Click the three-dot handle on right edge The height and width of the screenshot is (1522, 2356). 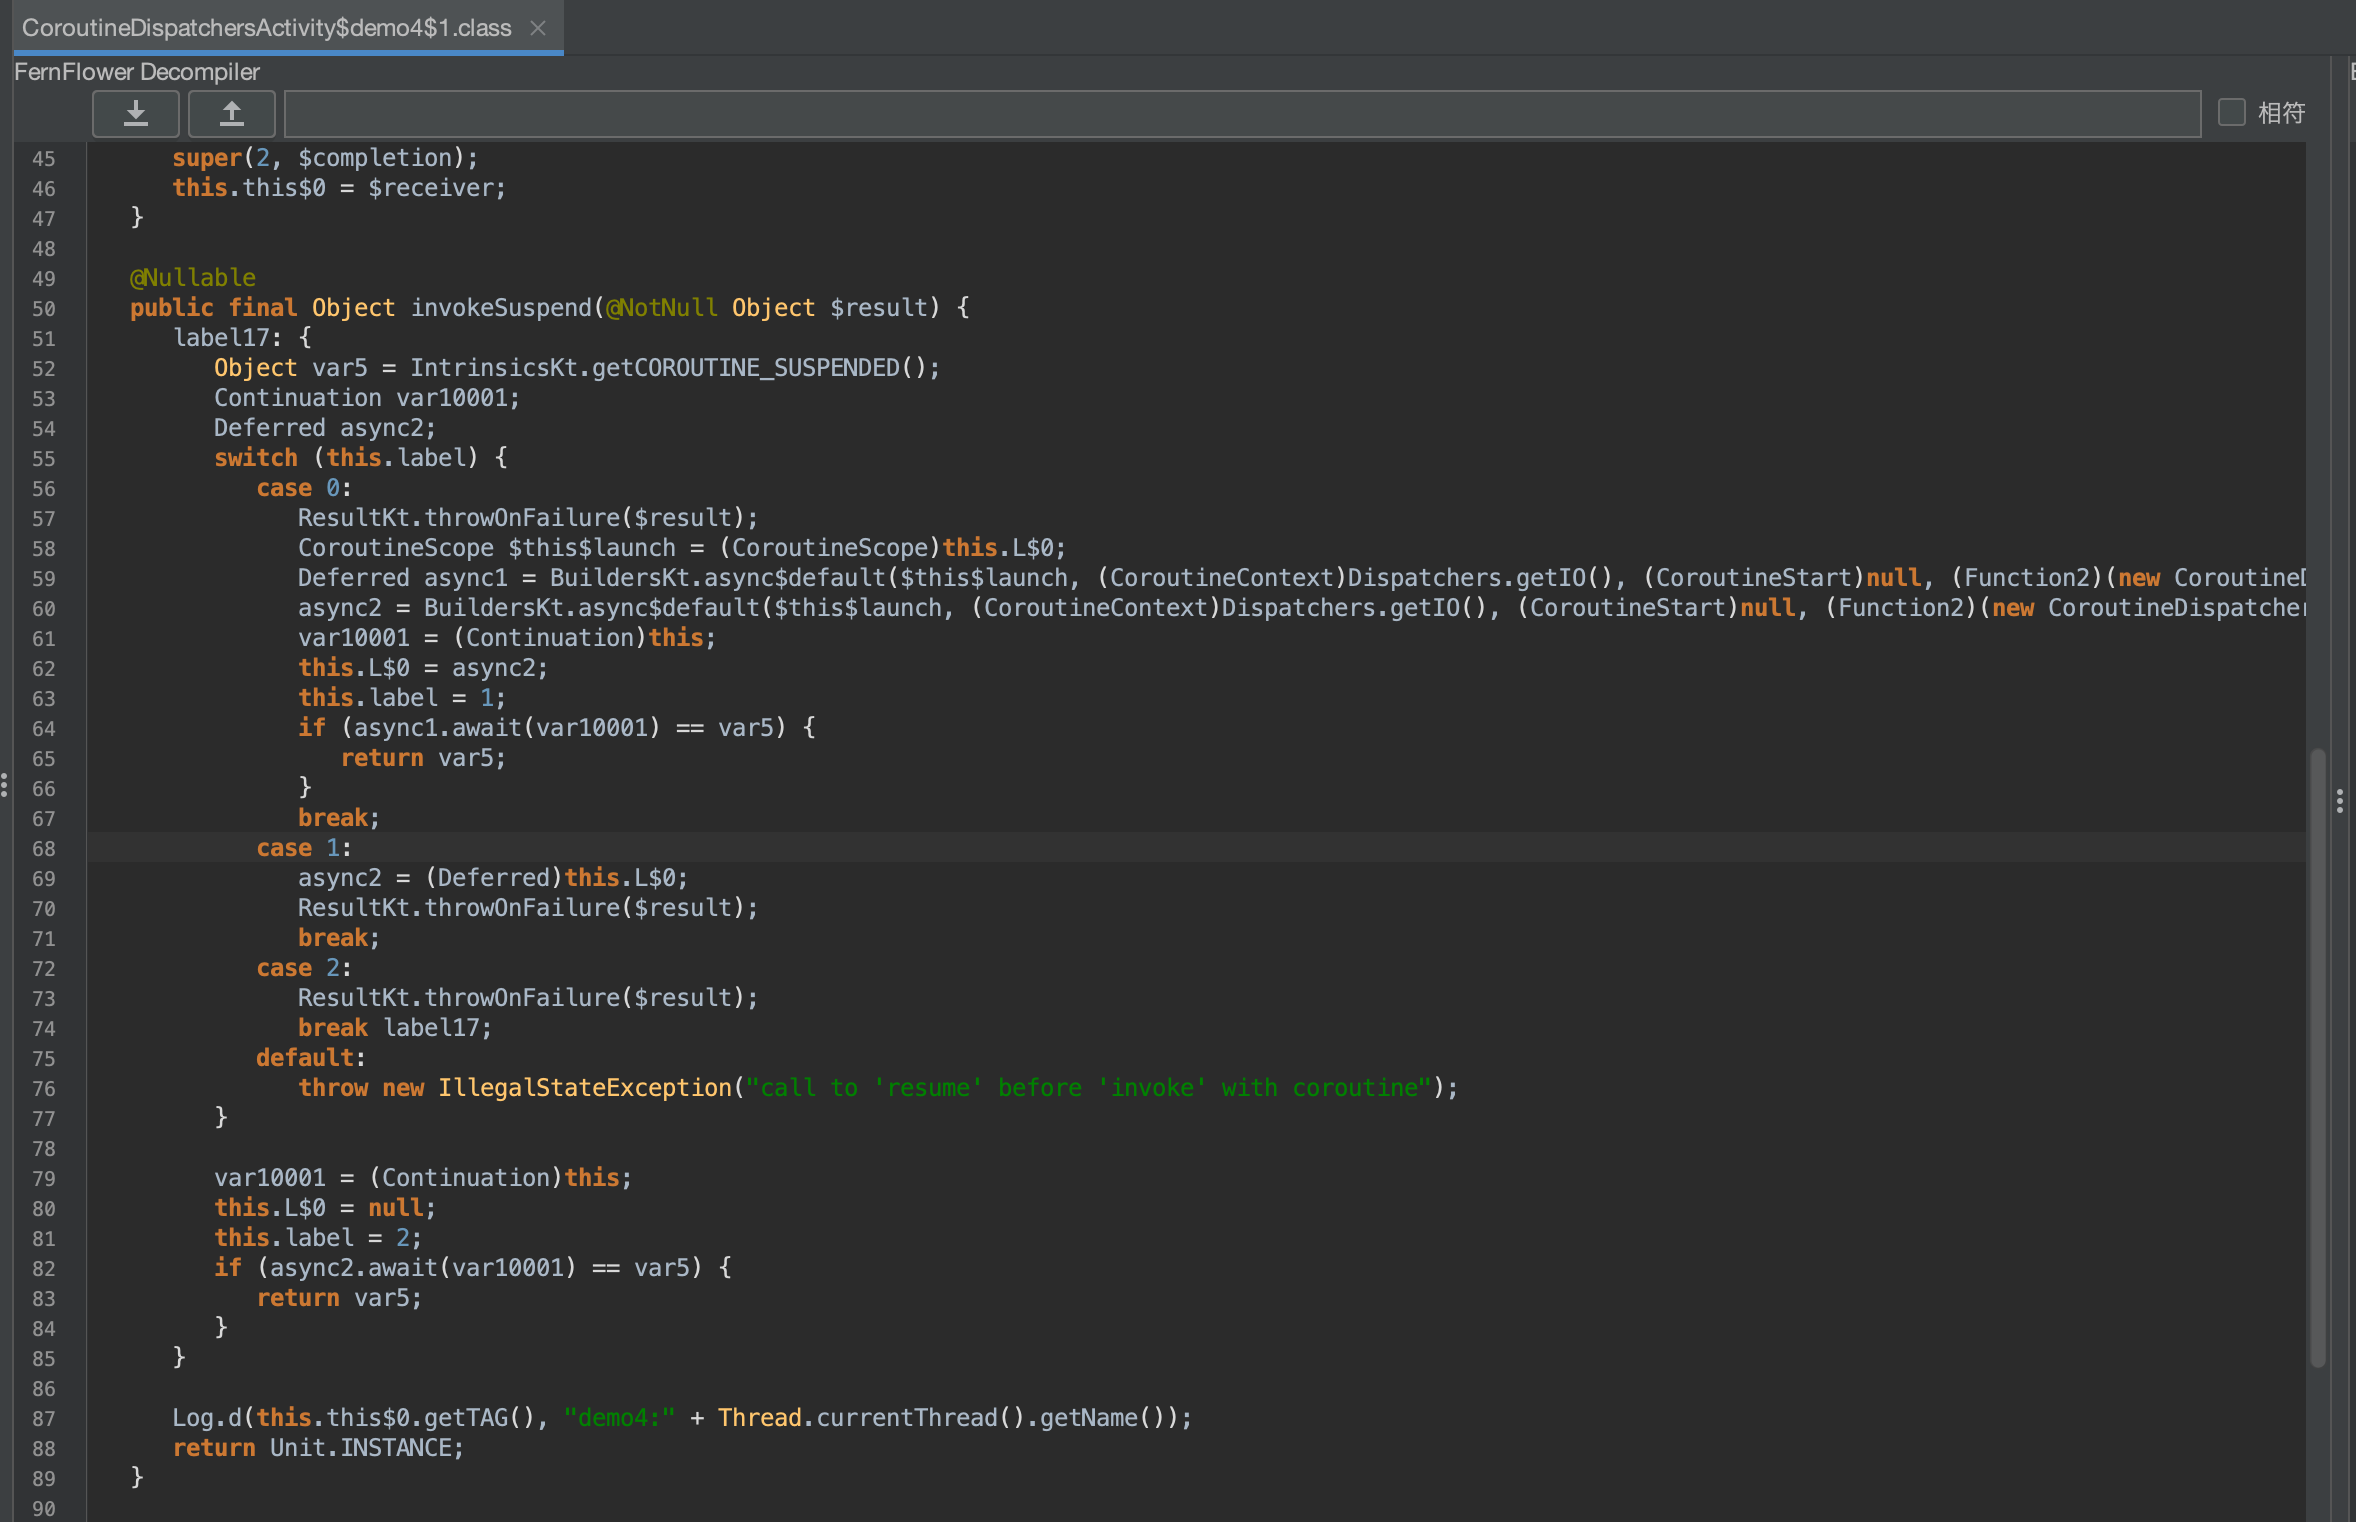(x=2340, y=801)
